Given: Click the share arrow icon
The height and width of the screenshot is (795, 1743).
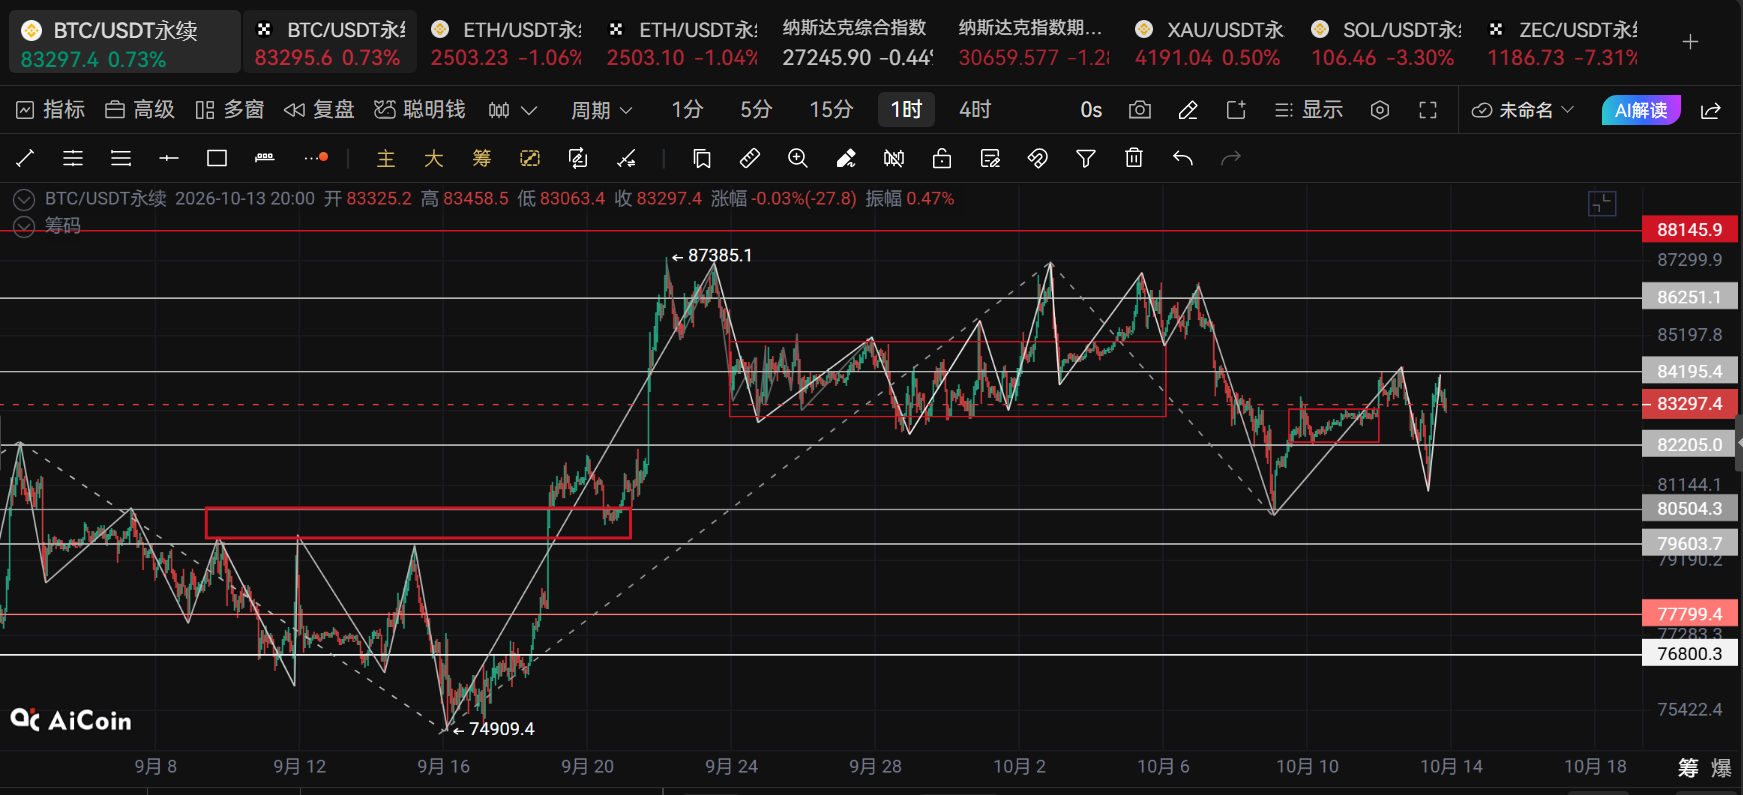Looking at the screenshot, I should [x=1711, y=110].
